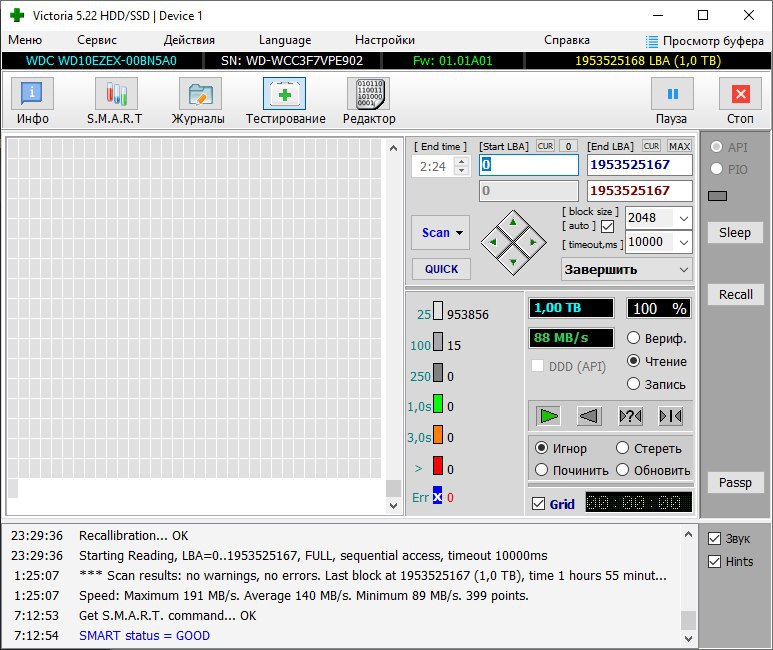Click the red slow block swatch
Image resolution: width=773 pixels, height=650 pixels.
[x=438, y=465]
